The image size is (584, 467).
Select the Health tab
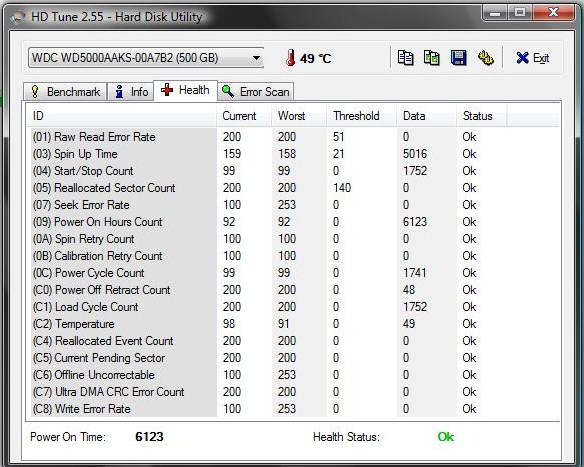click(x=185, y=90)
